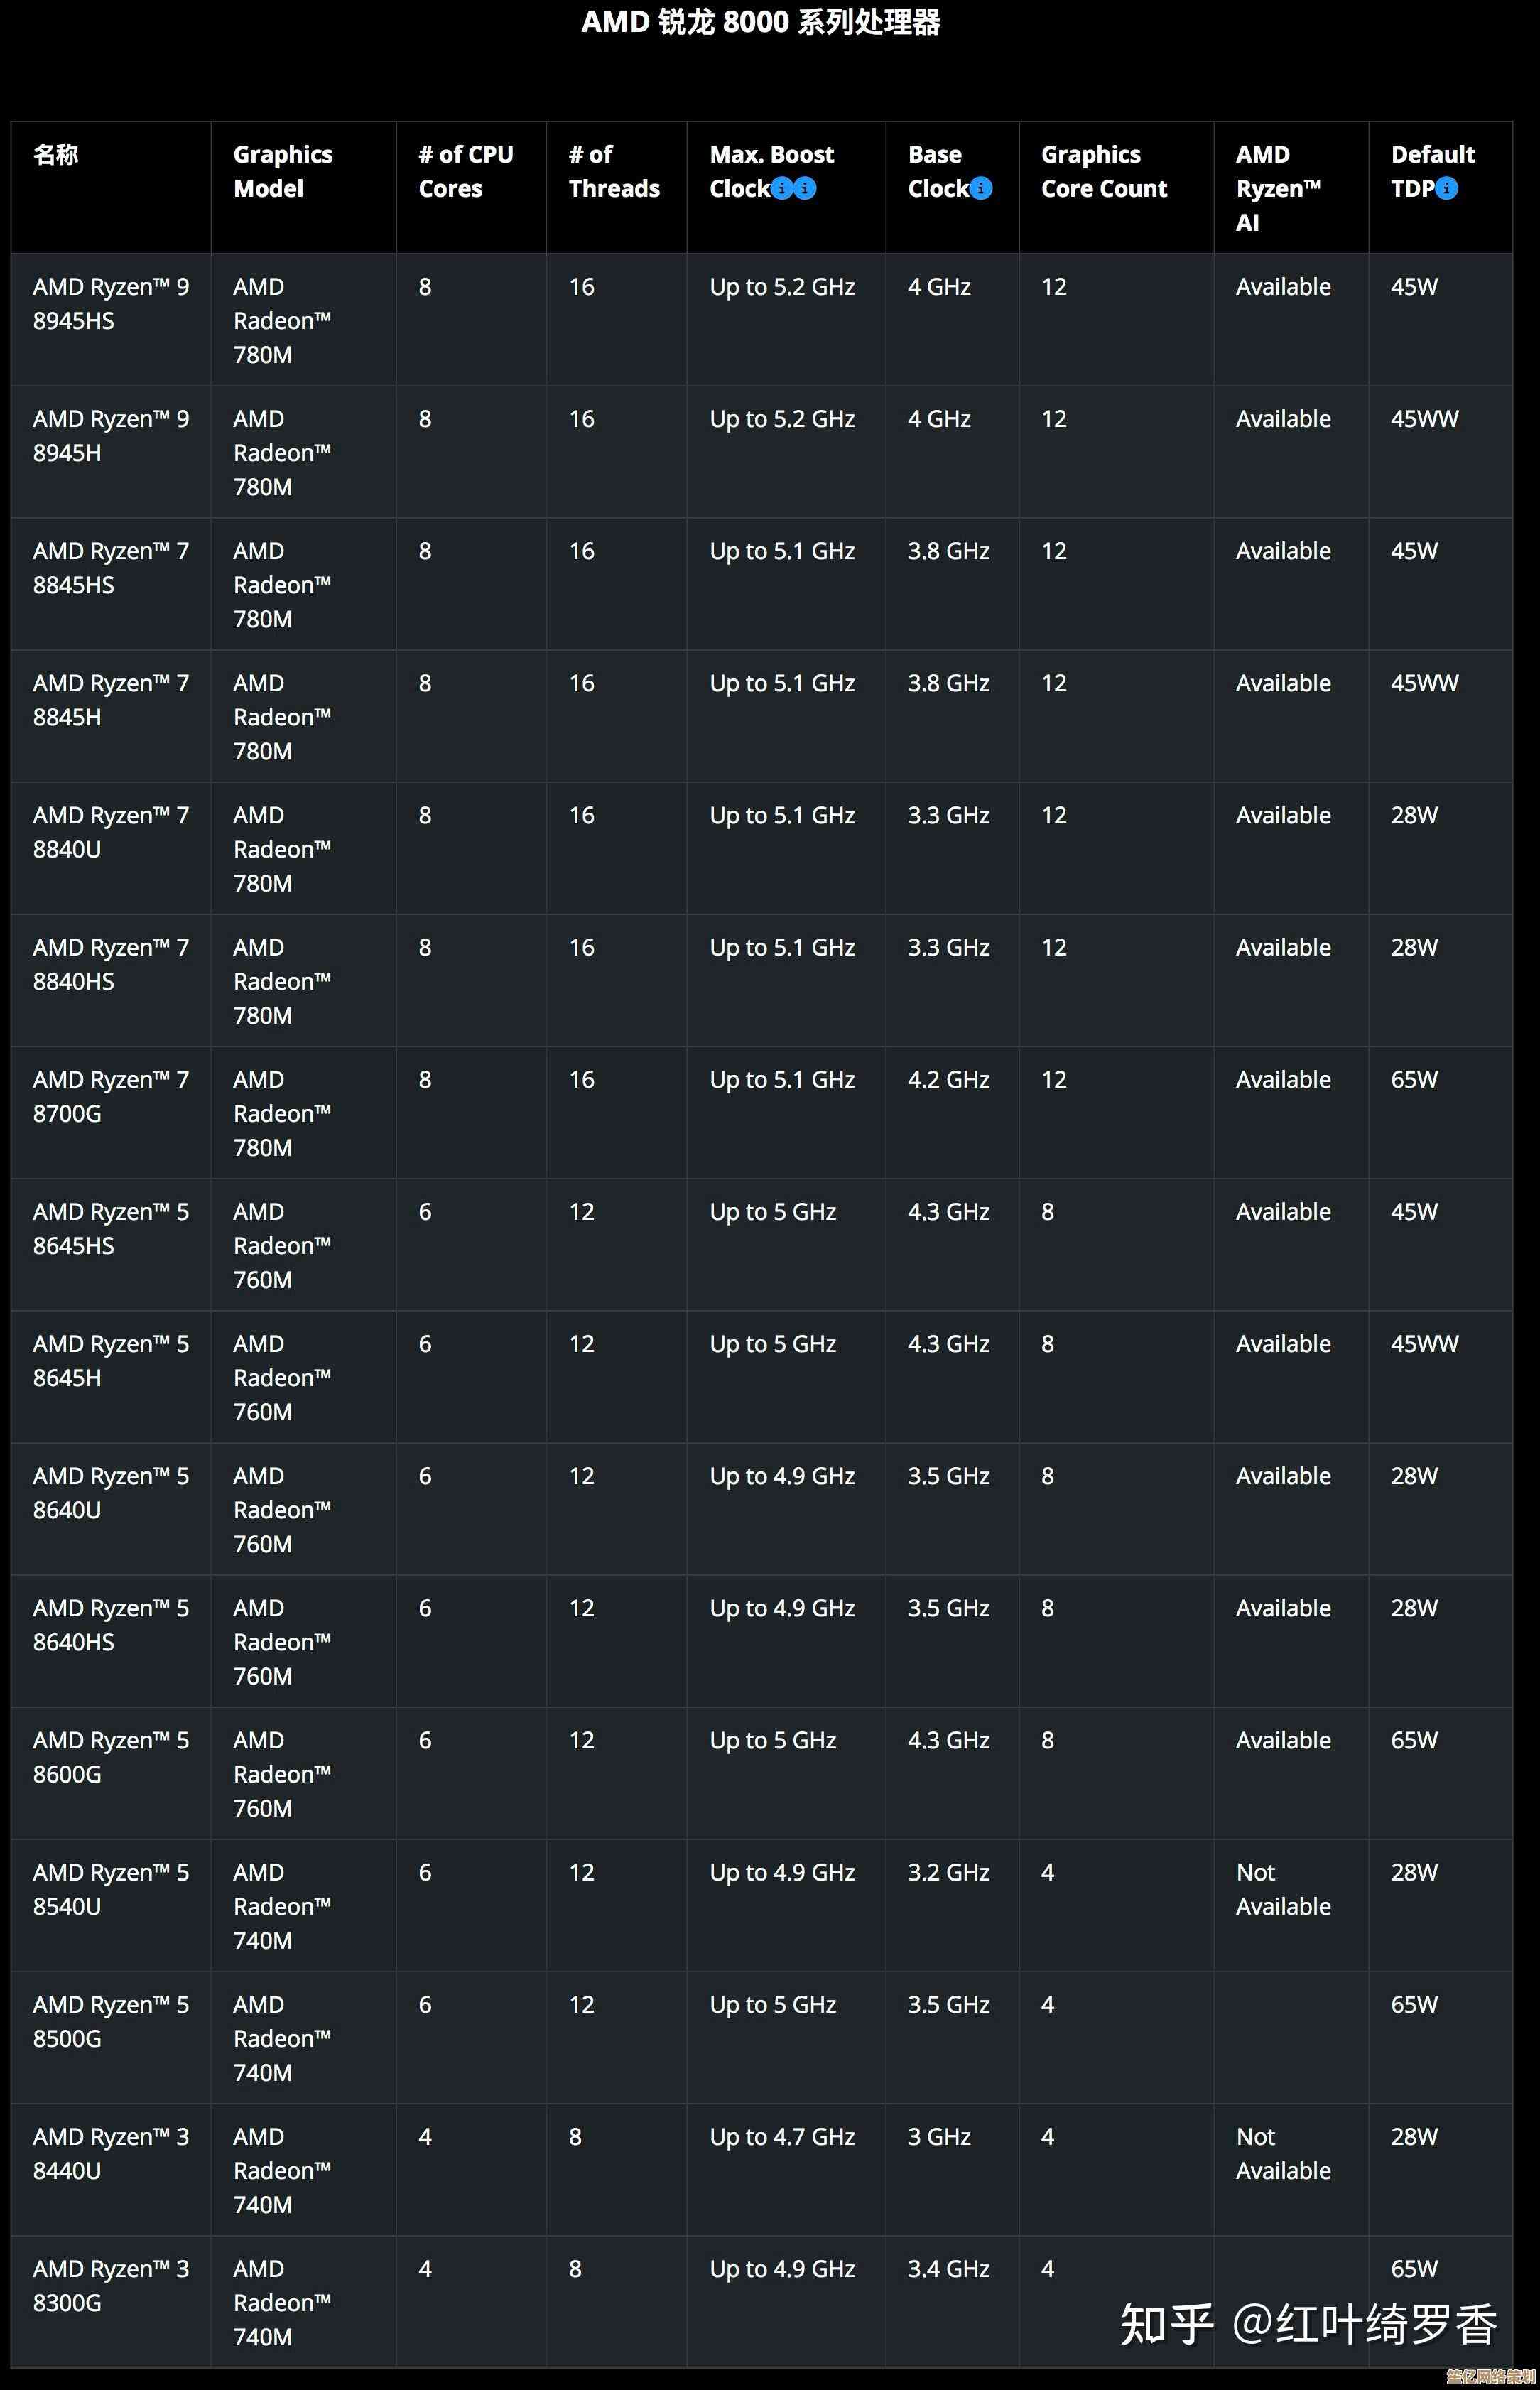Select the # of CPU Cores column header
The image size is (1540, 2390).
click(x=465, y=172)
